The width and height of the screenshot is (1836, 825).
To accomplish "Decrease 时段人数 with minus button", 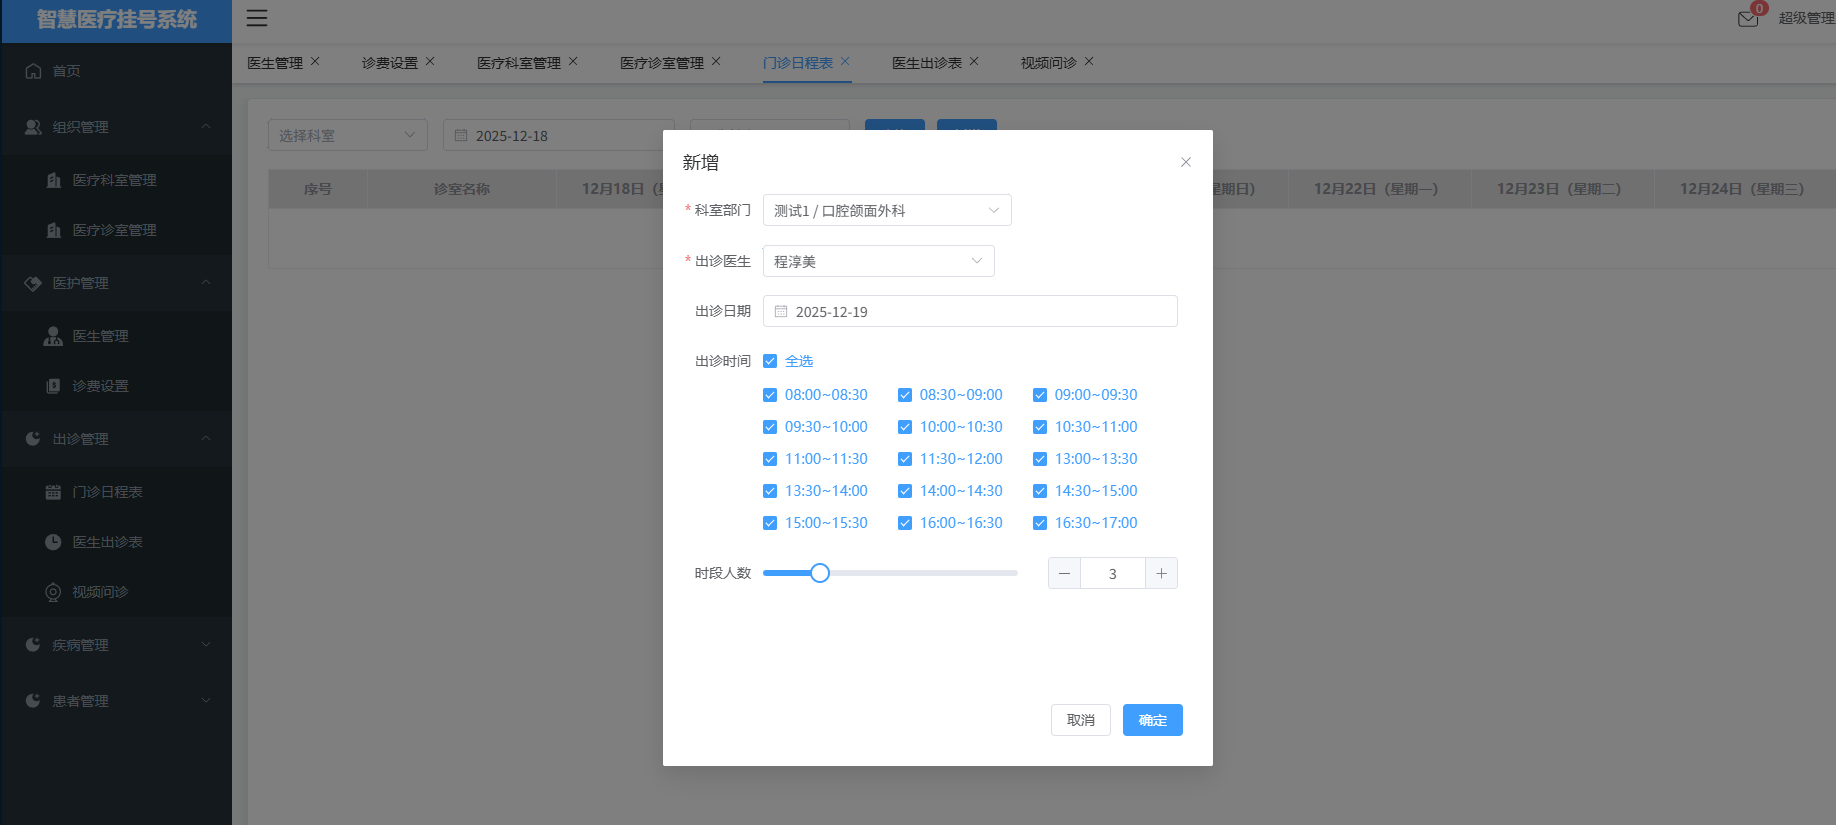I will [1064, 573].
